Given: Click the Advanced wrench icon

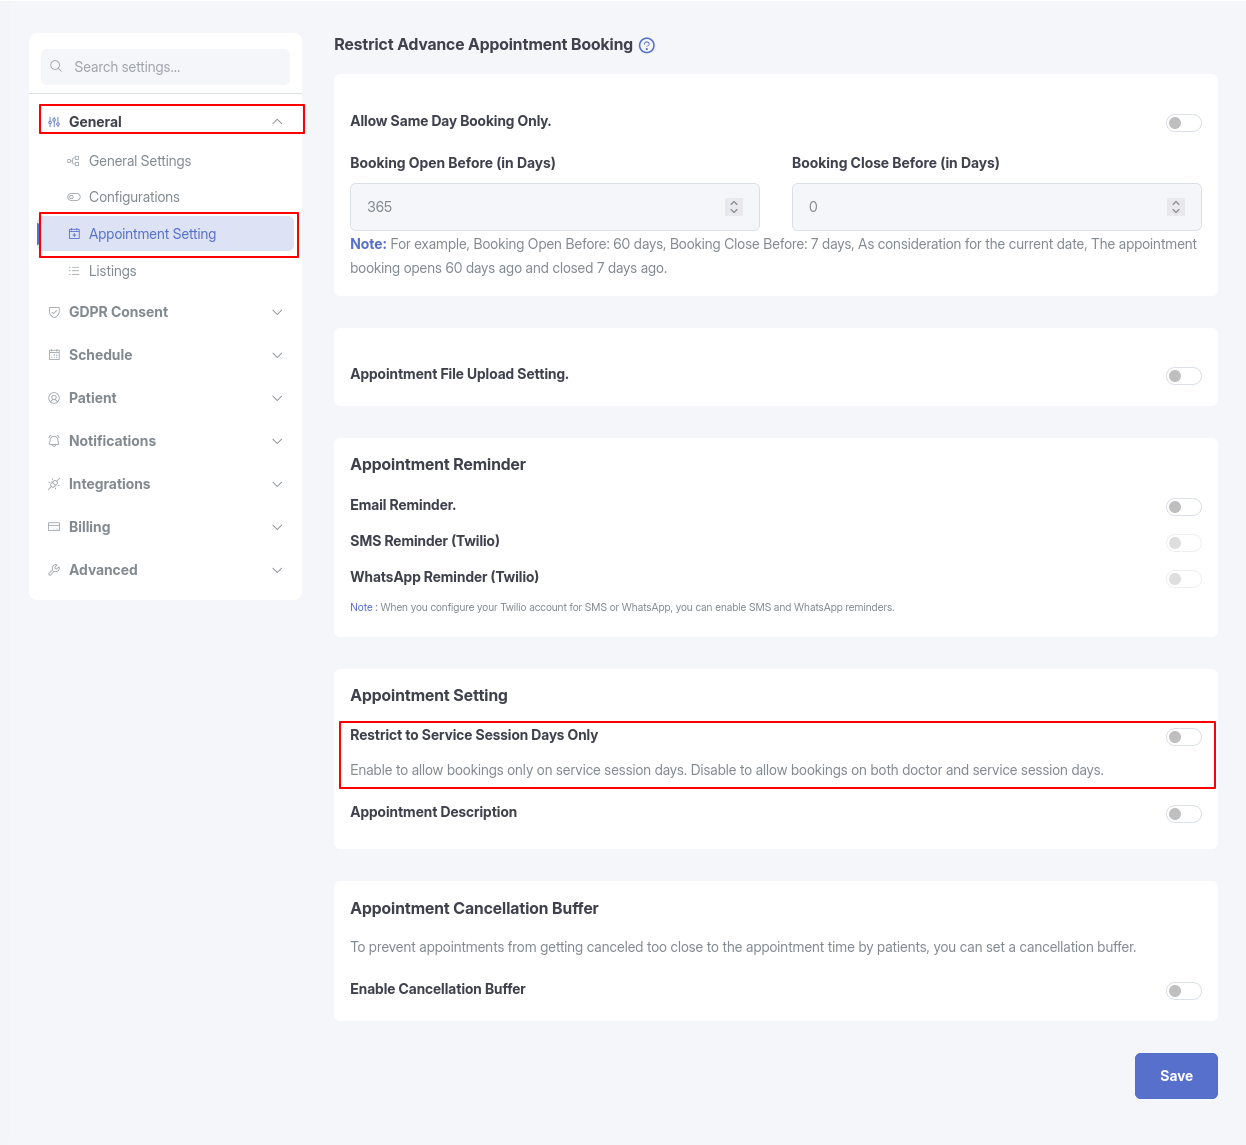Looking at the screenshot, I should 54,570.
